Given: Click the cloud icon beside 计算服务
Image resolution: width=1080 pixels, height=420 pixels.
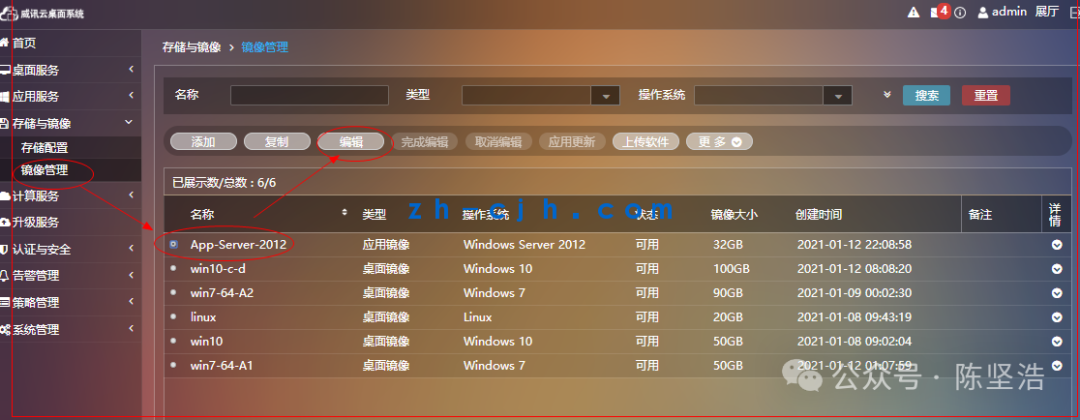Looking at the screenshot, I should [x=6, y=196].
